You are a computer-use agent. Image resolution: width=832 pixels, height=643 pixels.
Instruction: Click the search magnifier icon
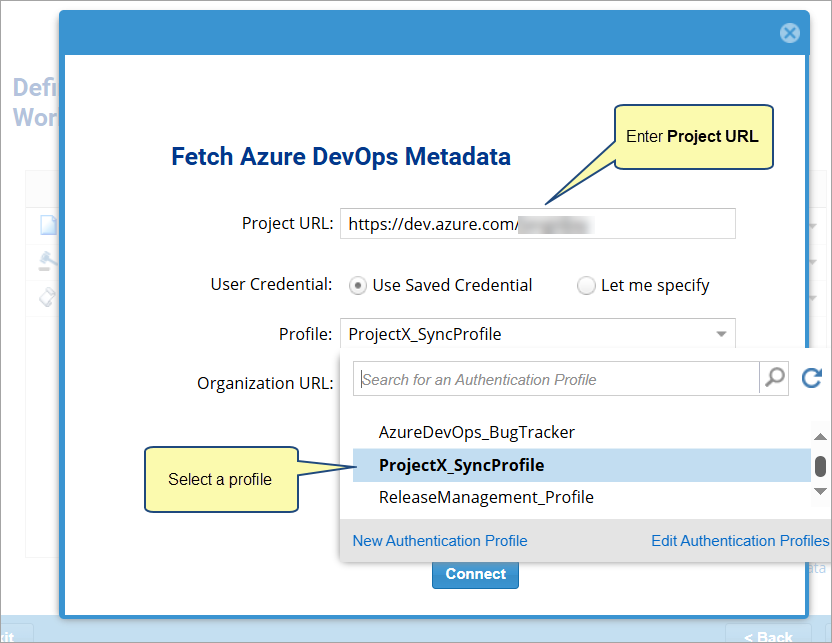(775, 378)
